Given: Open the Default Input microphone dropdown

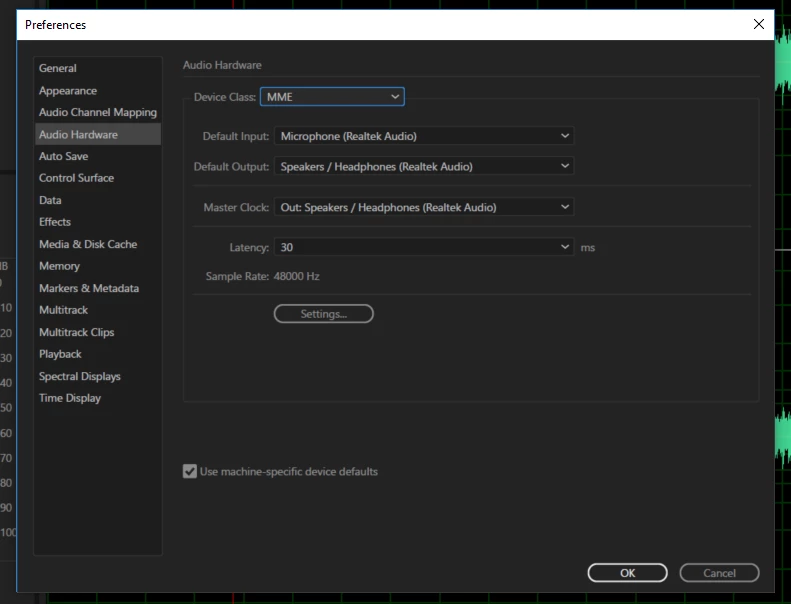Looking at the screenshot, I should pyautogui.click(x=424, y=136).
